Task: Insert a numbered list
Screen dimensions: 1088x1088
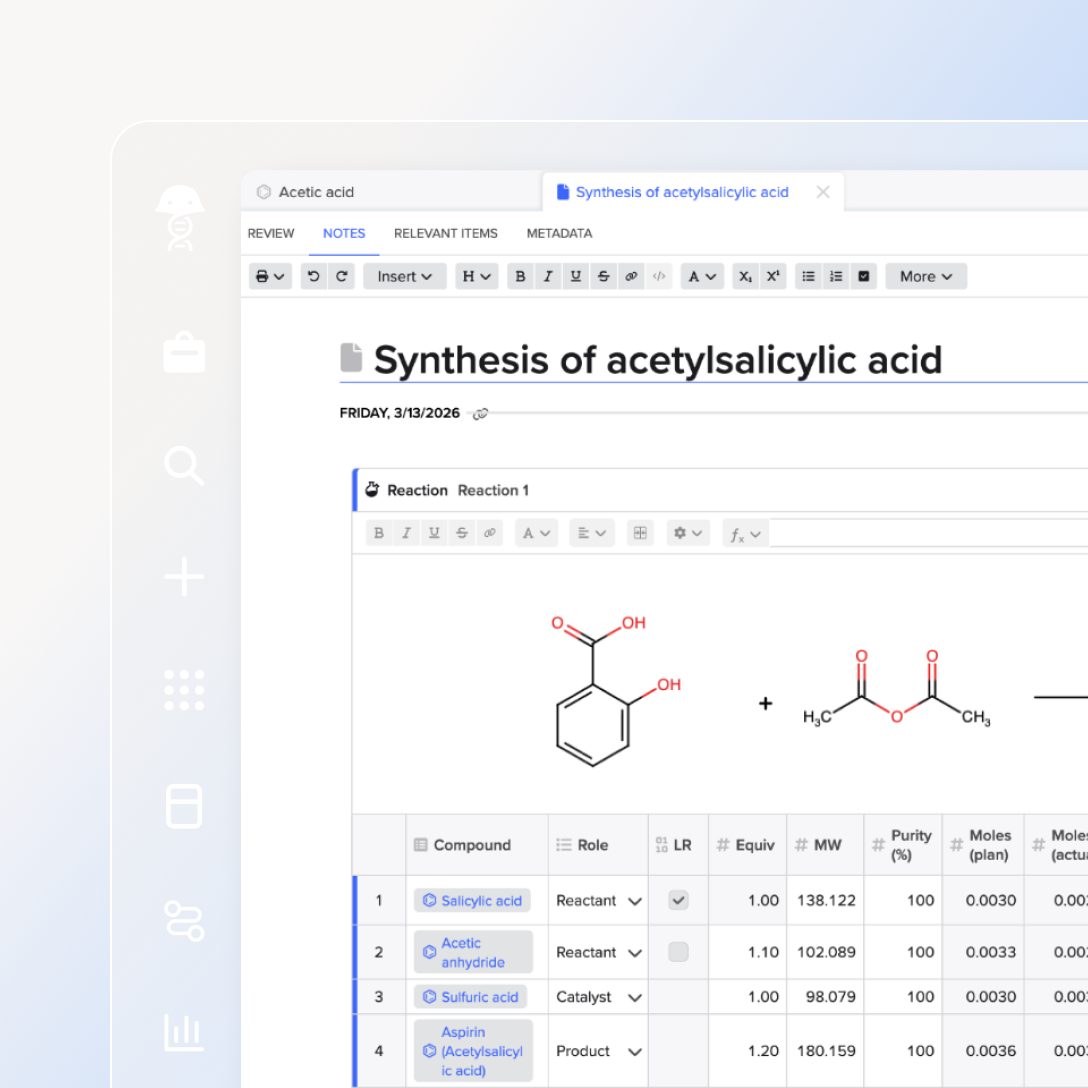Action: [x=836, y=276]
